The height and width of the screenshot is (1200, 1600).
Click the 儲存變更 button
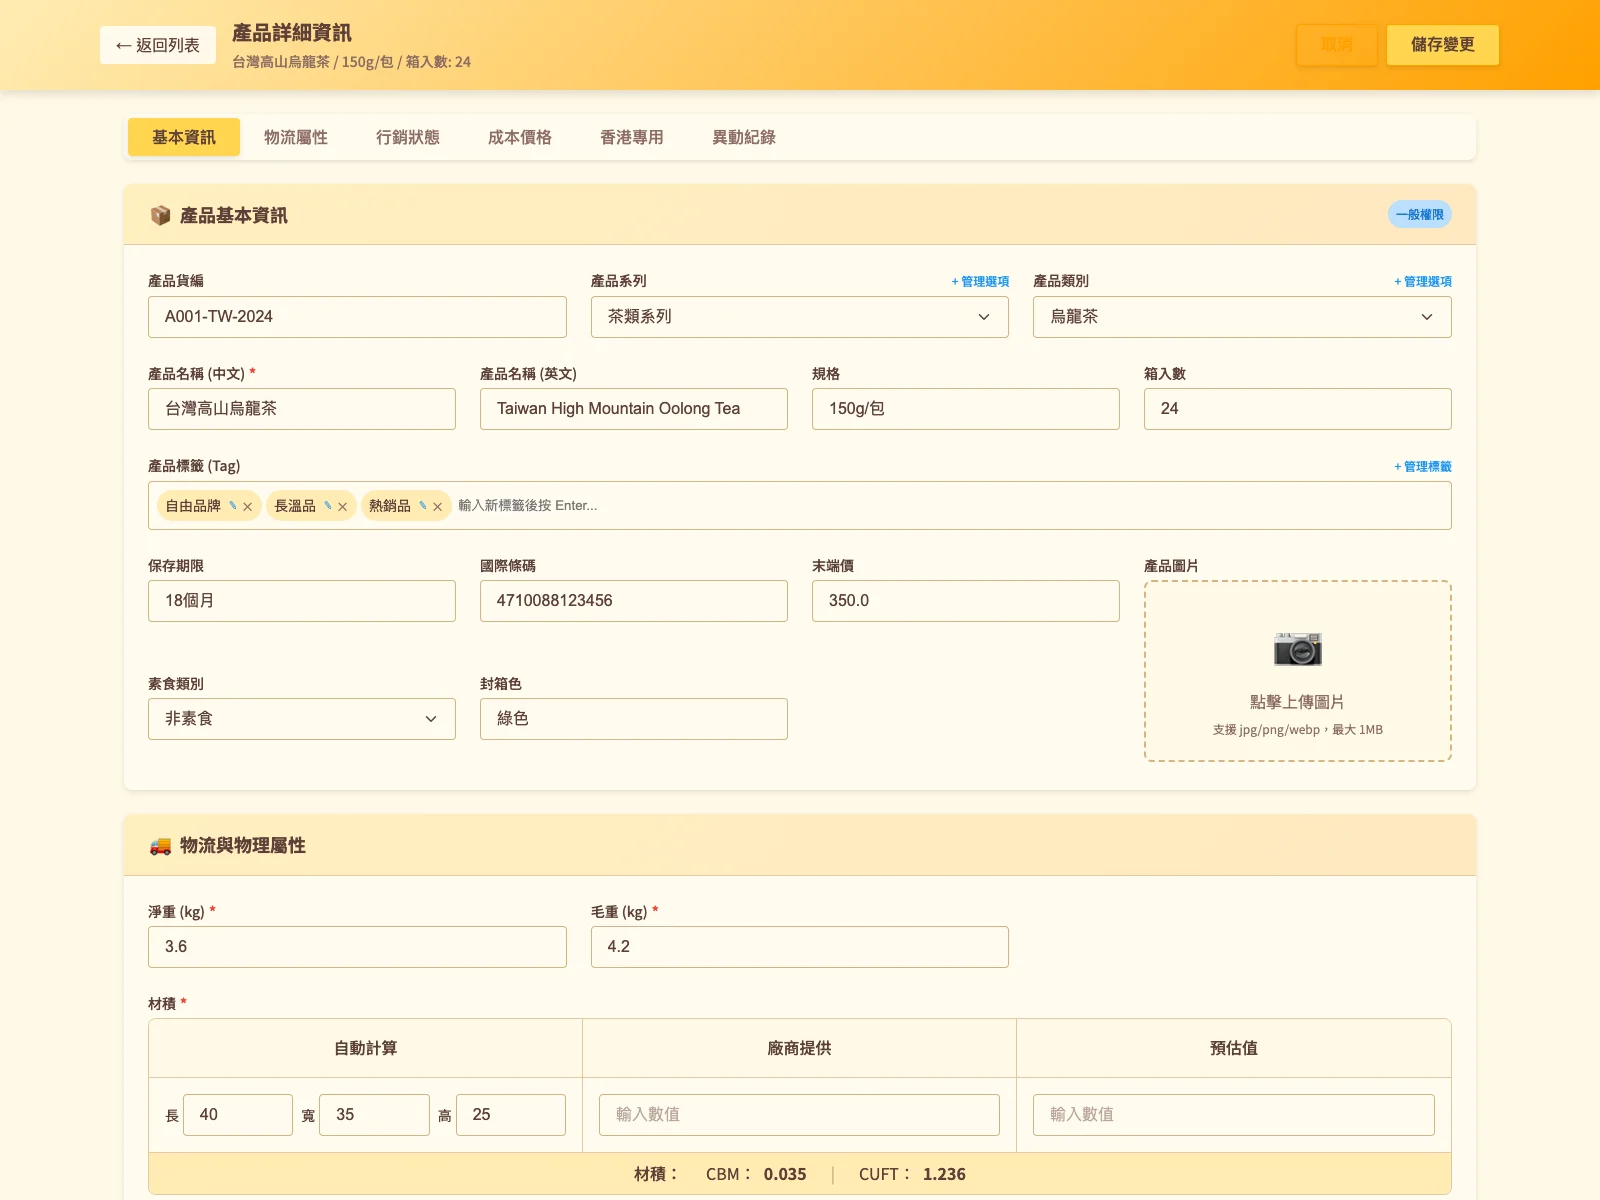point(1443,45)
